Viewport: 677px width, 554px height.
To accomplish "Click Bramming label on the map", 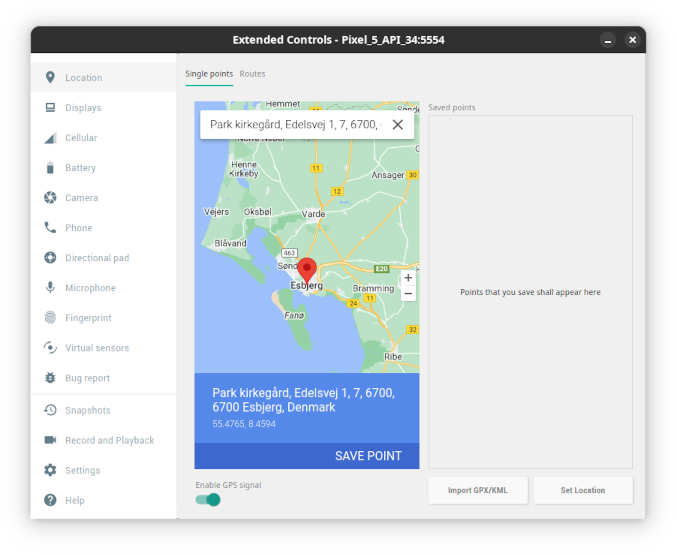I will pos(373,288).
